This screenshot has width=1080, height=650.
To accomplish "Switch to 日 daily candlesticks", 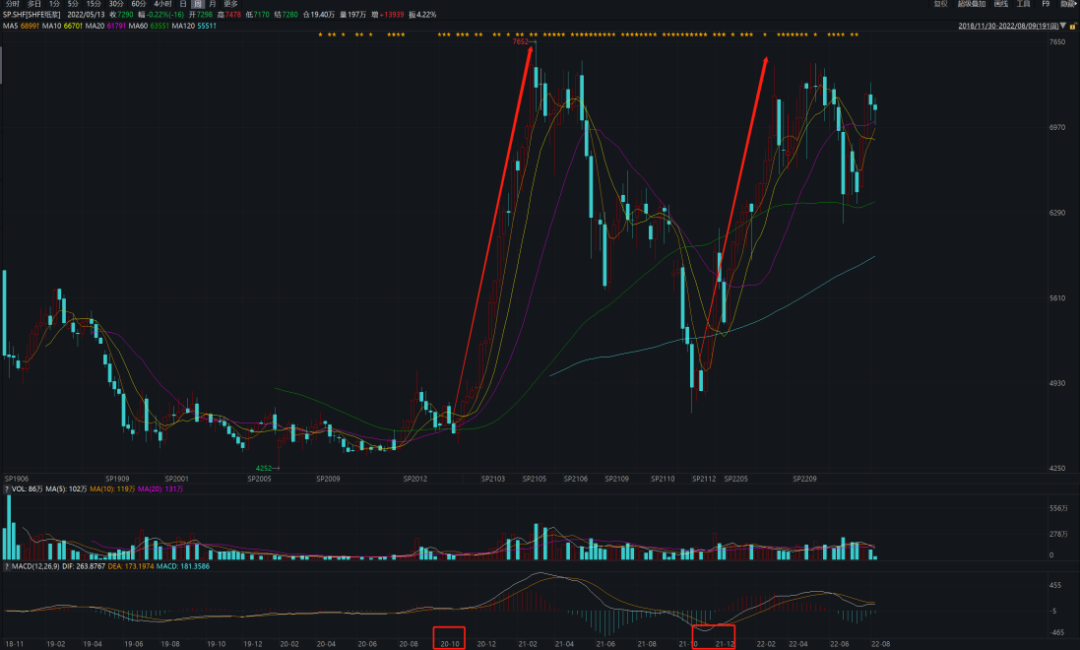I will (183, 4).
